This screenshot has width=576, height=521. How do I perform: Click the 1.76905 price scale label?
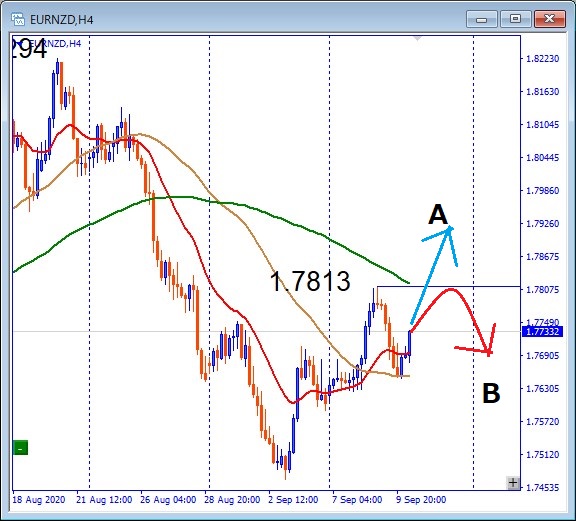pyautogui.click(x=543, y=356)
